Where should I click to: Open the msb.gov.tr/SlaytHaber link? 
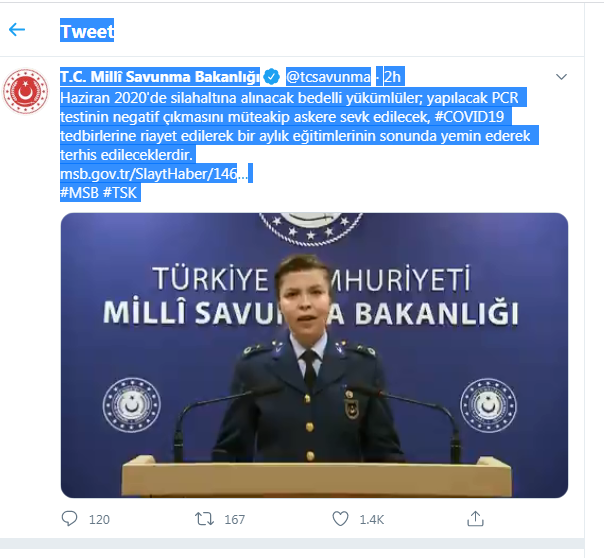tap(155, 175)
